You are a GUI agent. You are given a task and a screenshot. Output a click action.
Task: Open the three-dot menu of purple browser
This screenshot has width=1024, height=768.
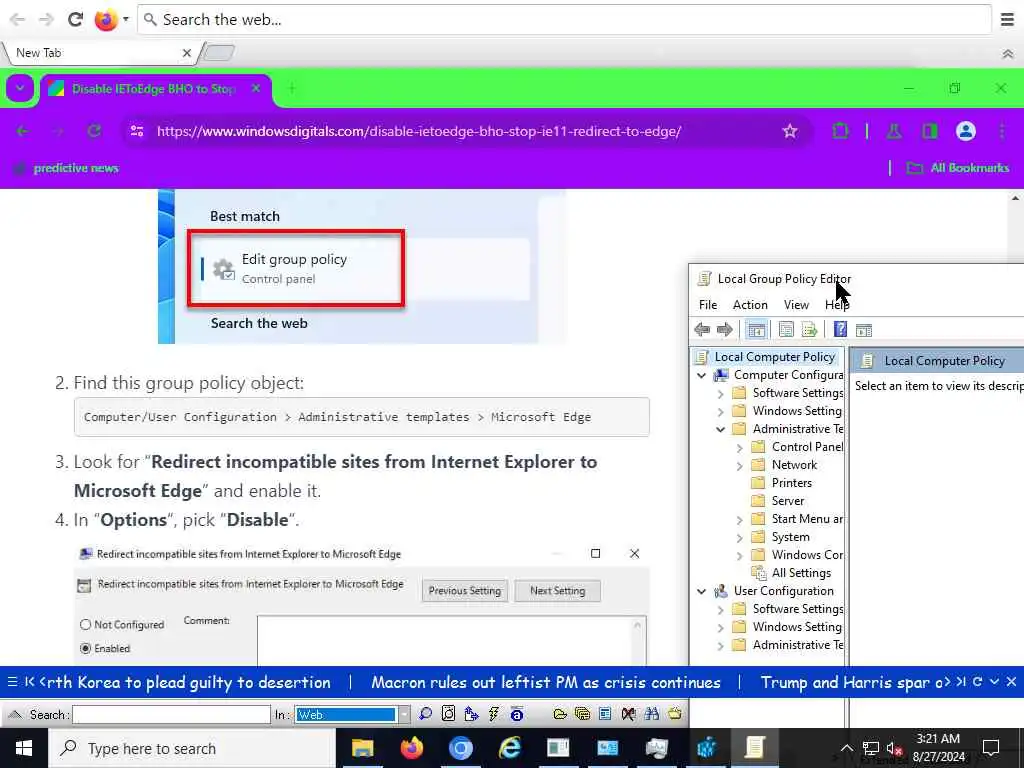(1002, 131)
